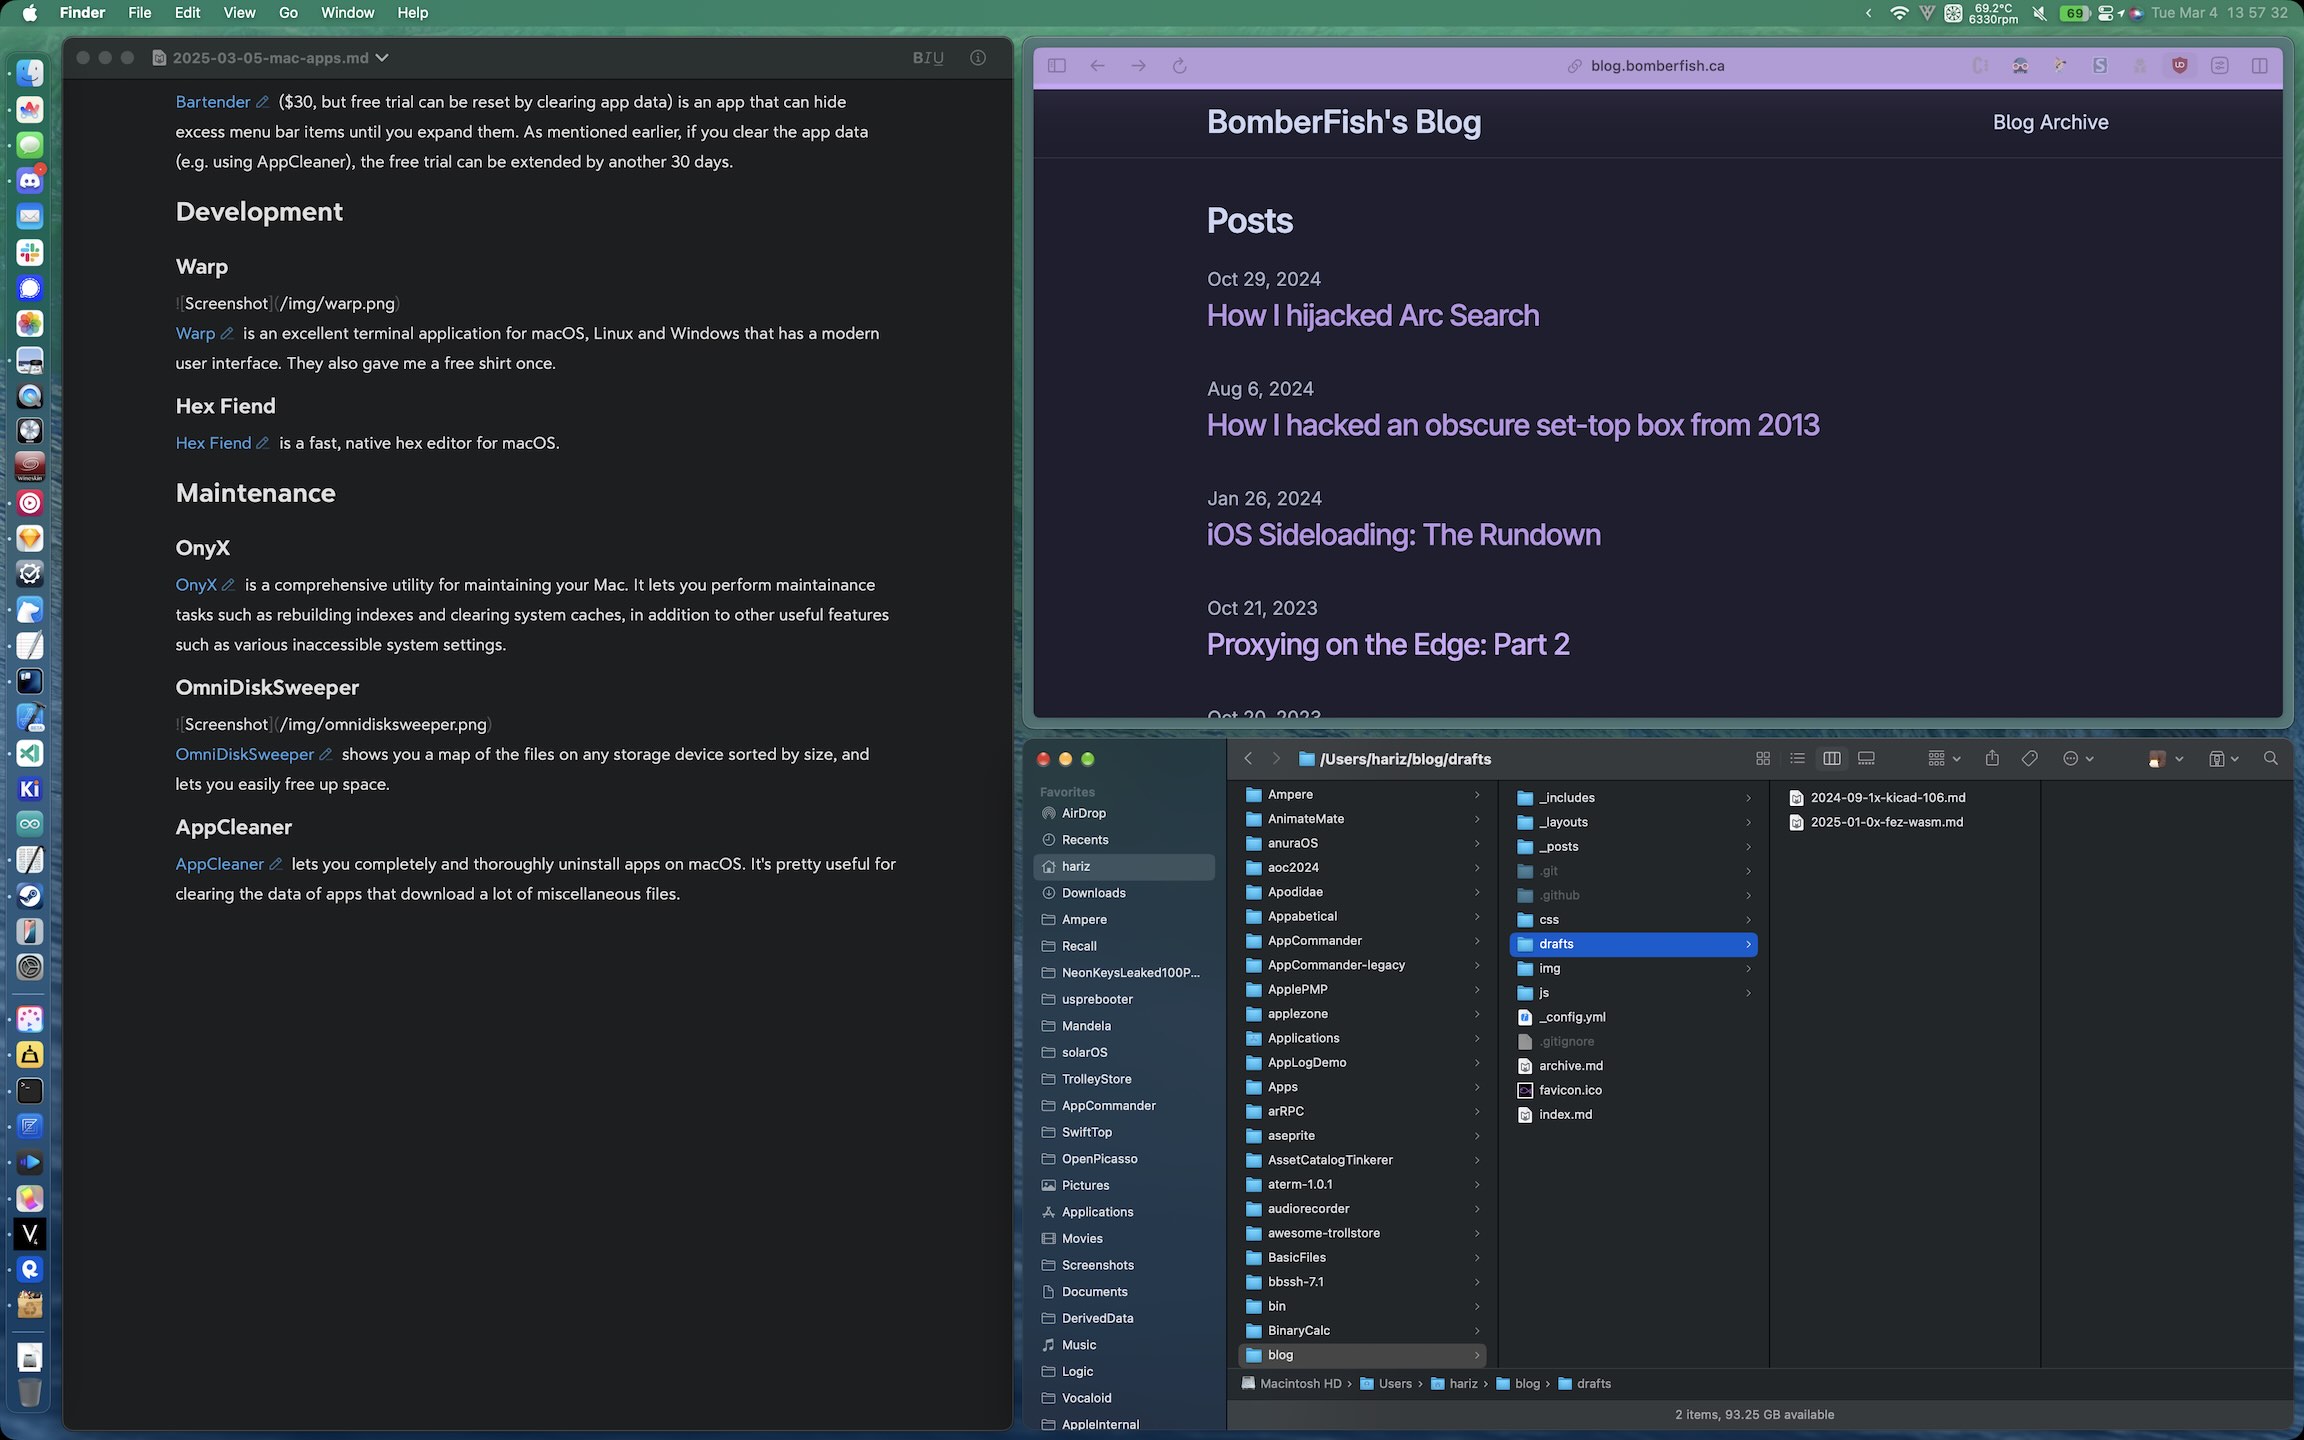This screenshot has height=1440, width=2304.
Task: Open the Tags picker in Finder
Action: pos(2030,760)
